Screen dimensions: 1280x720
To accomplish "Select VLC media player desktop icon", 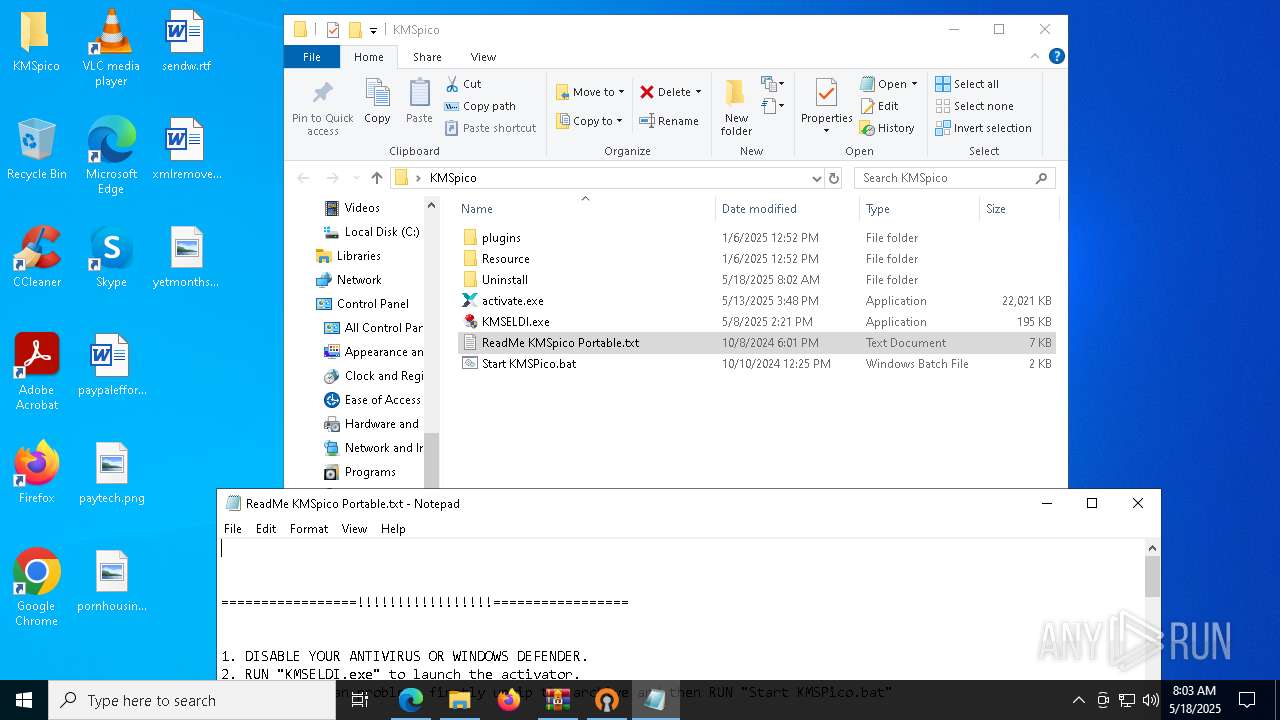I will click(111, 48).
